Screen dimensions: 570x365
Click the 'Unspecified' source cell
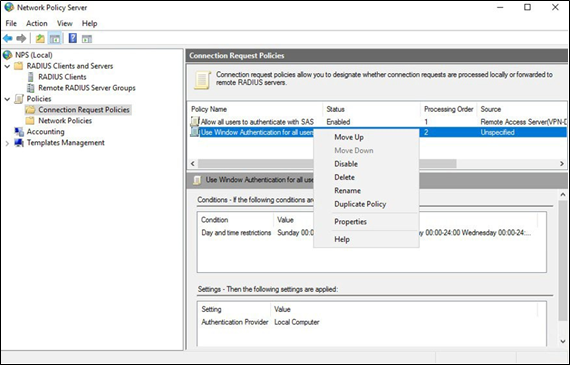coord(498,132)
